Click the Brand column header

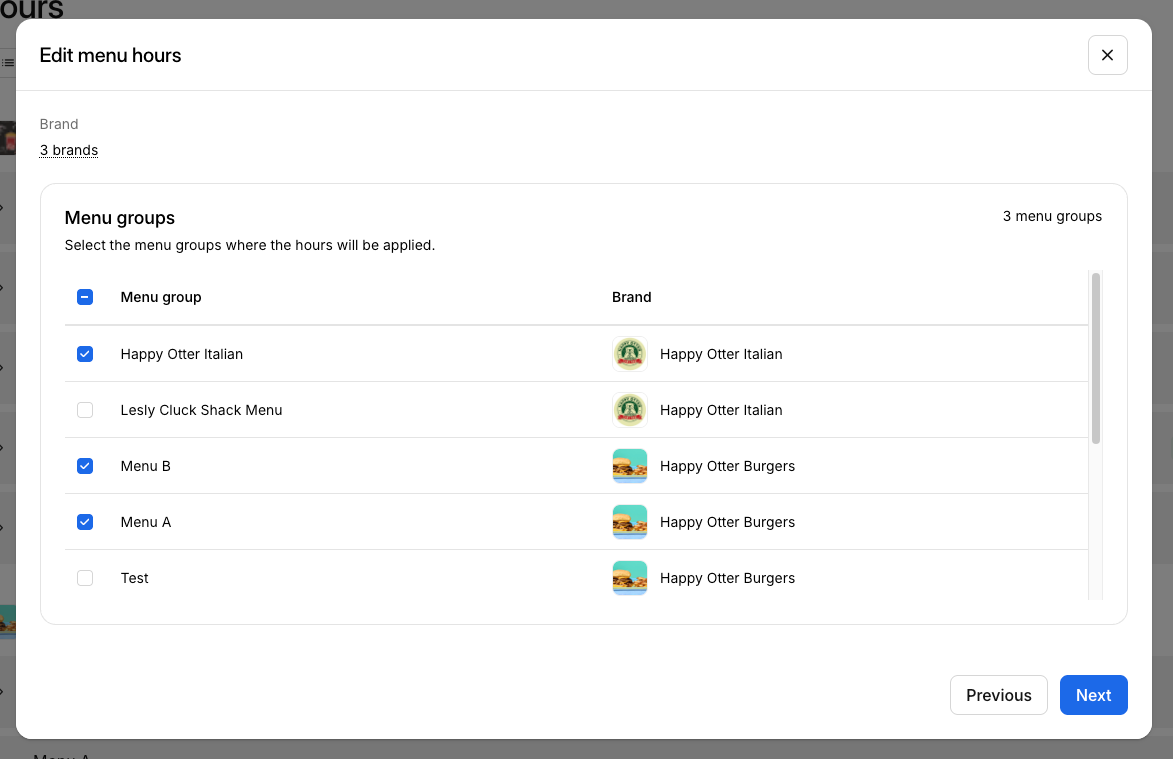(631, 297)
